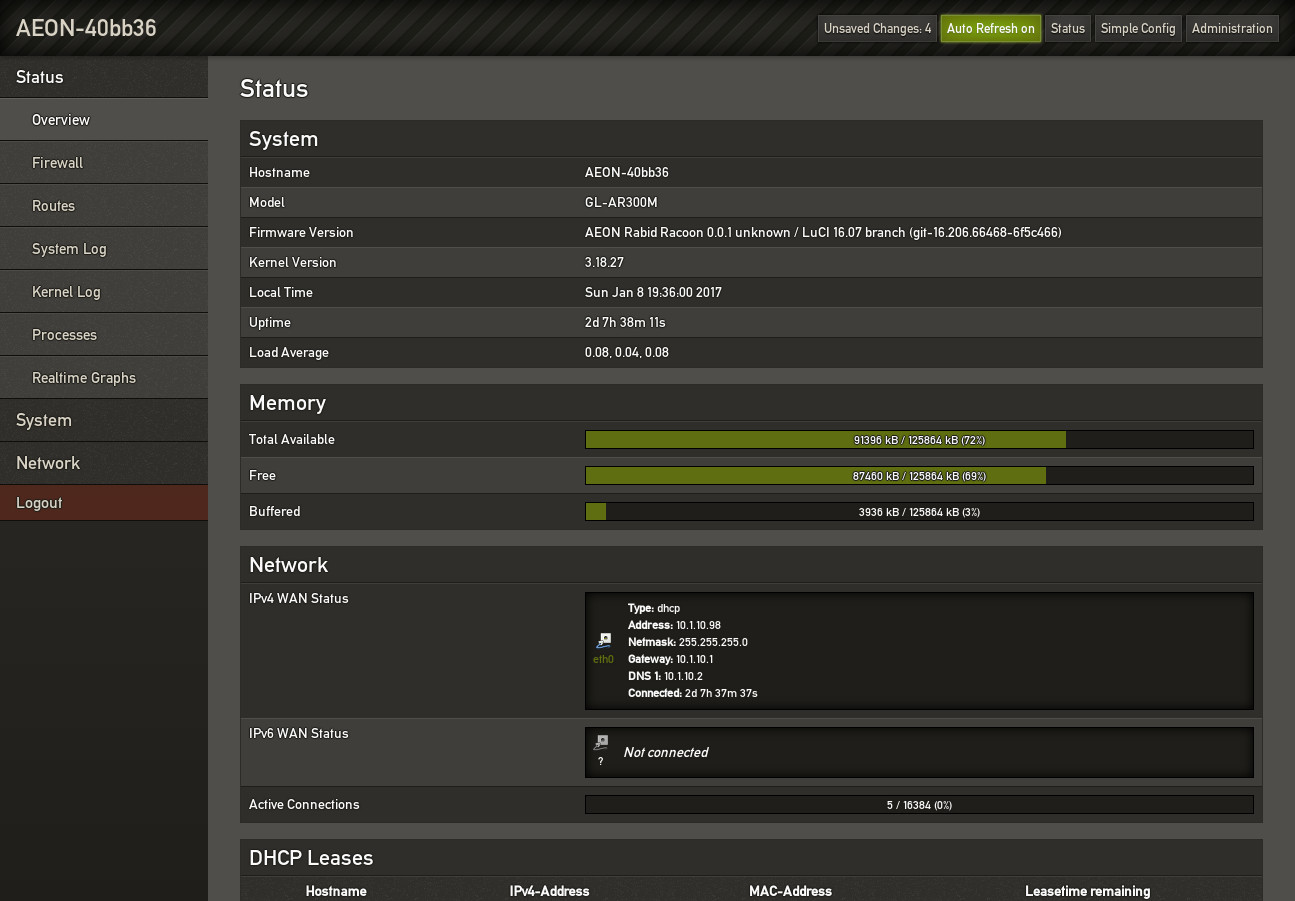Click the AEON-40bb36 header title

86,28
